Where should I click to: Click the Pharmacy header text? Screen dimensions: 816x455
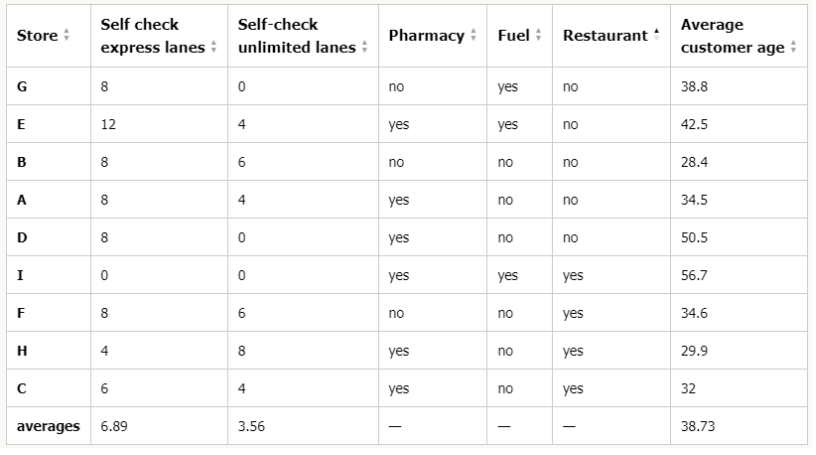pos(426,35)
